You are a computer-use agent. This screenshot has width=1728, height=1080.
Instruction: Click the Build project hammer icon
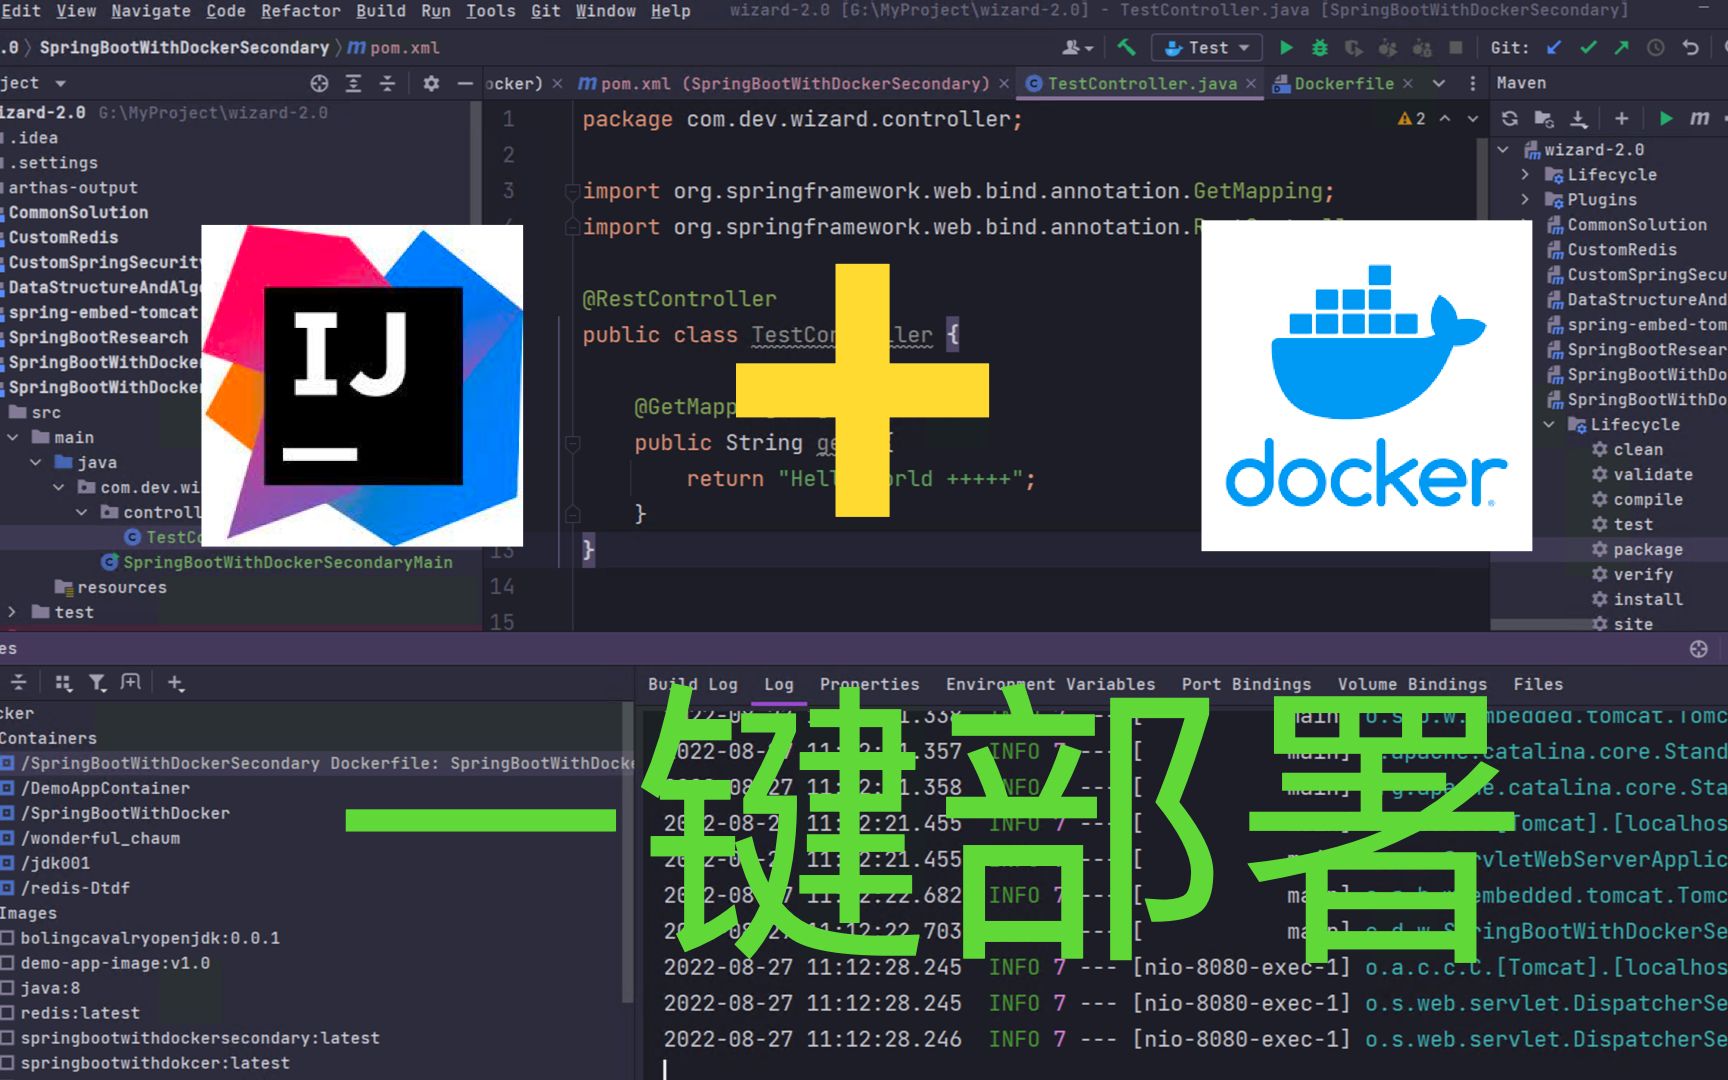click(1127, 47)
